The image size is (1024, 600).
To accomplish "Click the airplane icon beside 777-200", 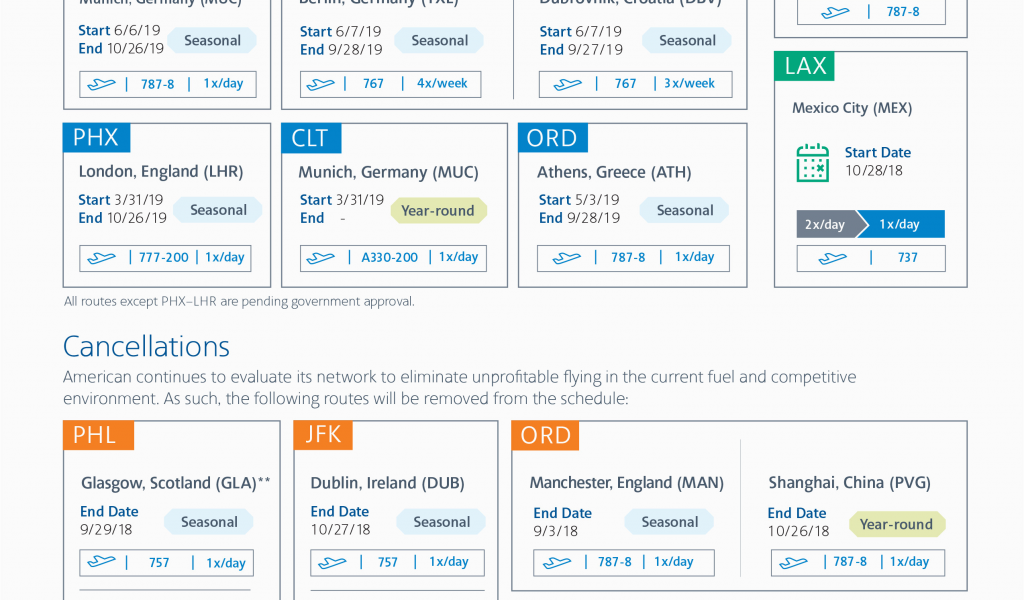I will coord(101,259).
